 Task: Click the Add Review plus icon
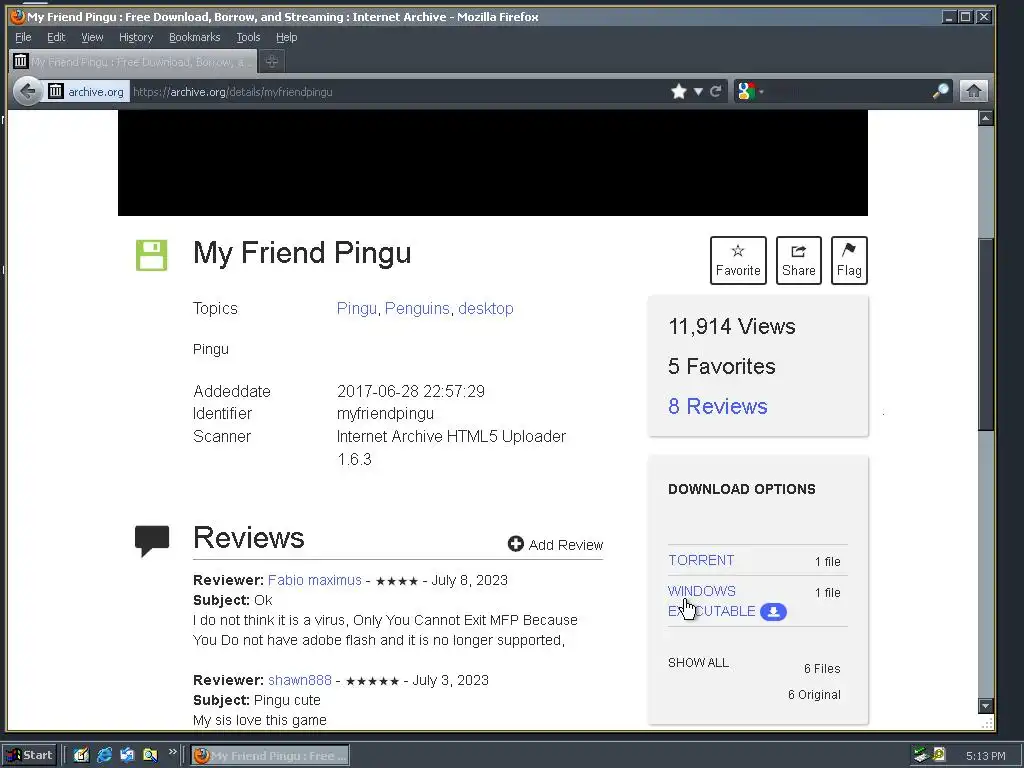tap(516, 544)
